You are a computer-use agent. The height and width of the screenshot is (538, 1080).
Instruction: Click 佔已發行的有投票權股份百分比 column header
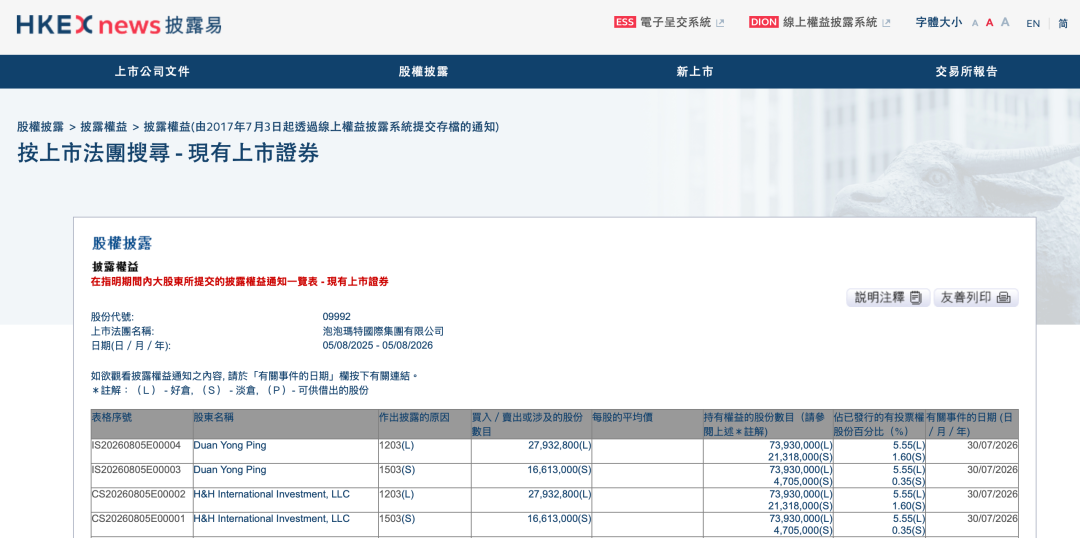point(879,424)
